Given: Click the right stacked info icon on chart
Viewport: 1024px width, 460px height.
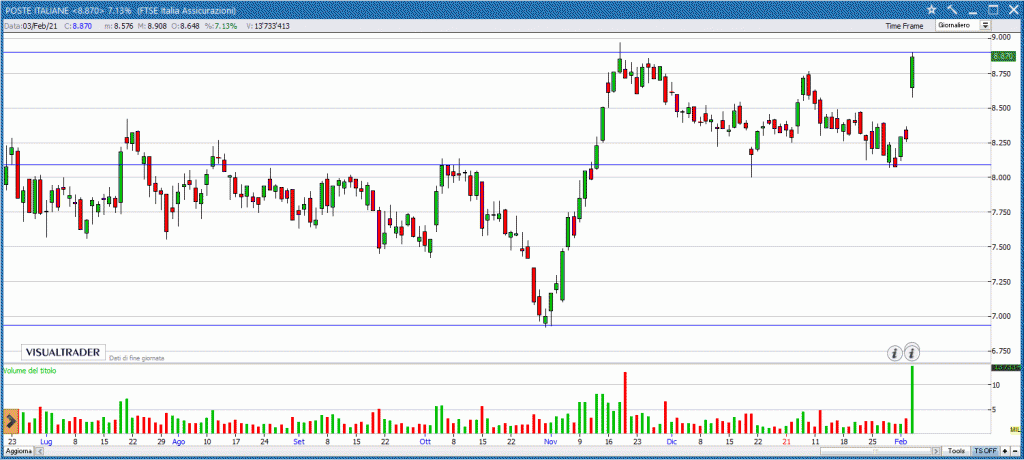Looking at the screenshot, I should click(x=912, y=352).
